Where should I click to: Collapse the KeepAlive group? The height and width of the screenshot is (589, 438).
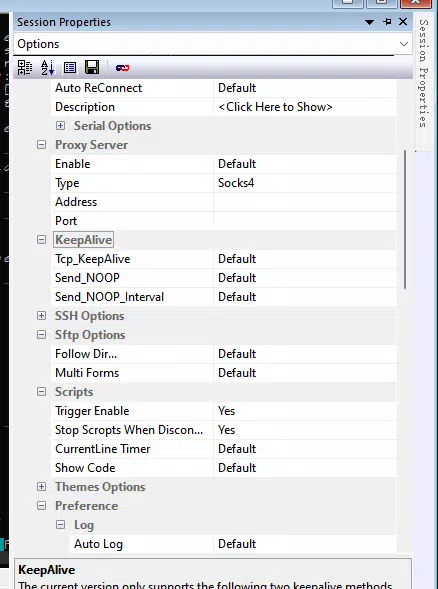coord(41,240)
